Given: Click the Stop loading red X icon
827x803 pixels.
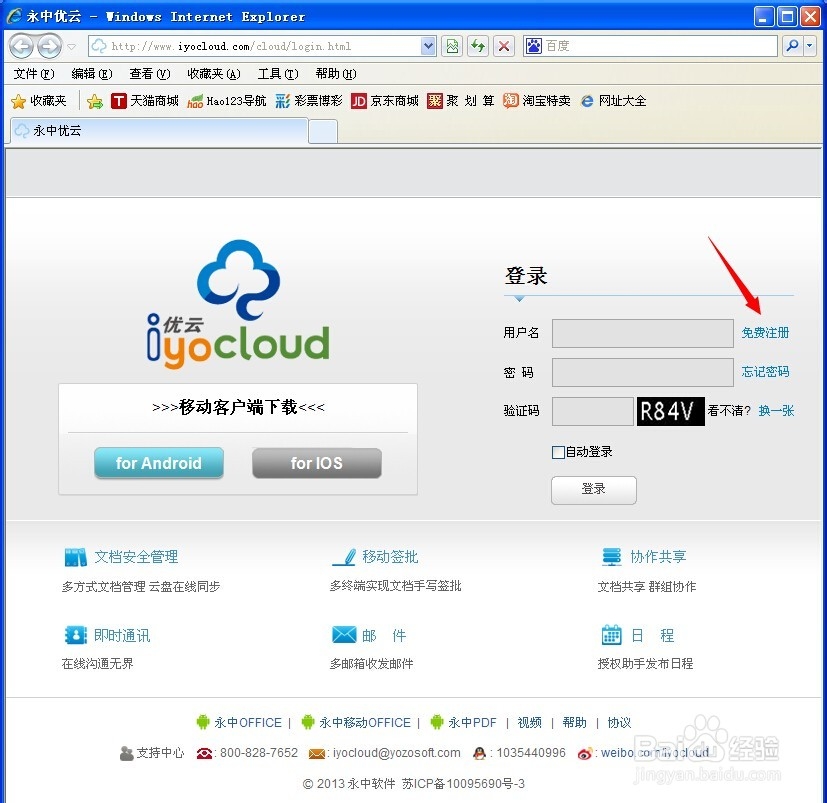Looking at the screenshot, I should pyautogui.click(x=504, y=46).
